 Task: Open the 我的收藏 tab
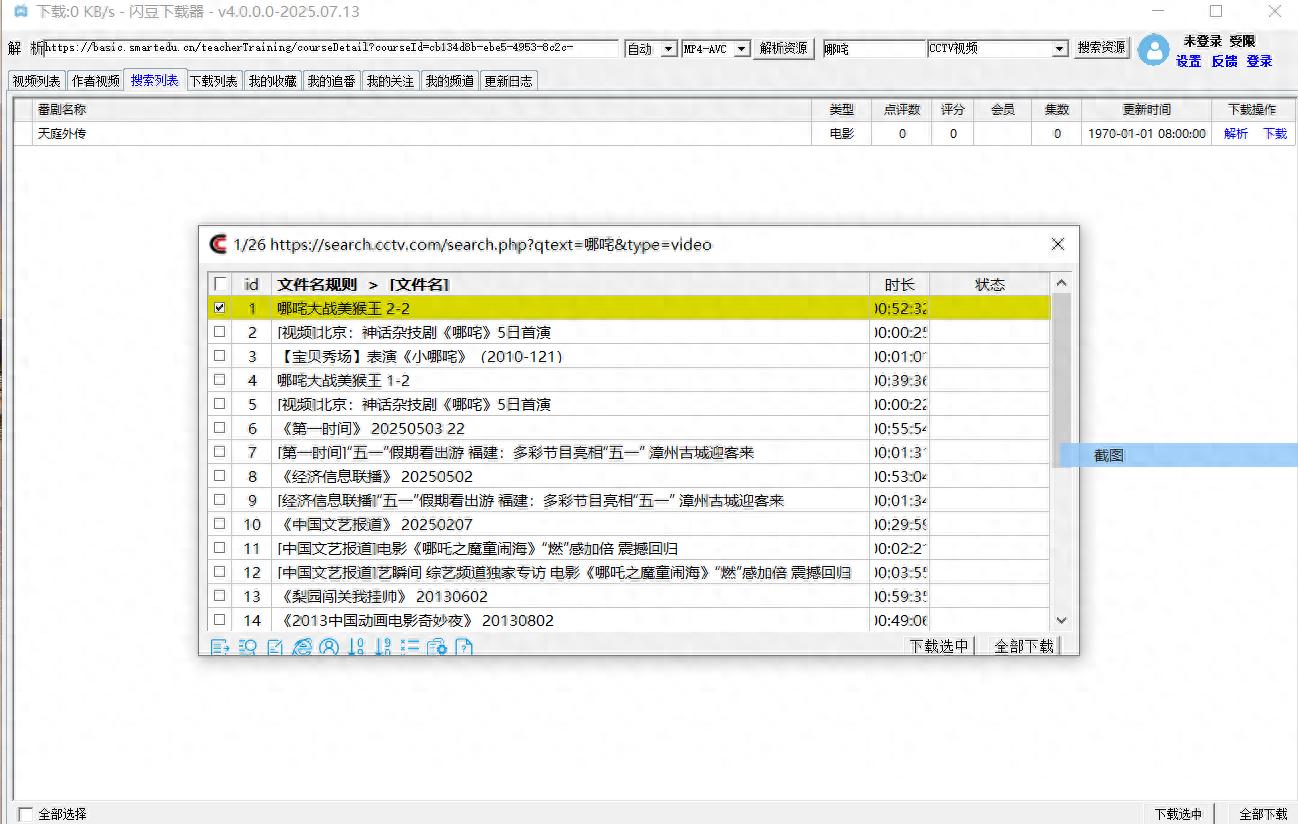tap(273, 81)
